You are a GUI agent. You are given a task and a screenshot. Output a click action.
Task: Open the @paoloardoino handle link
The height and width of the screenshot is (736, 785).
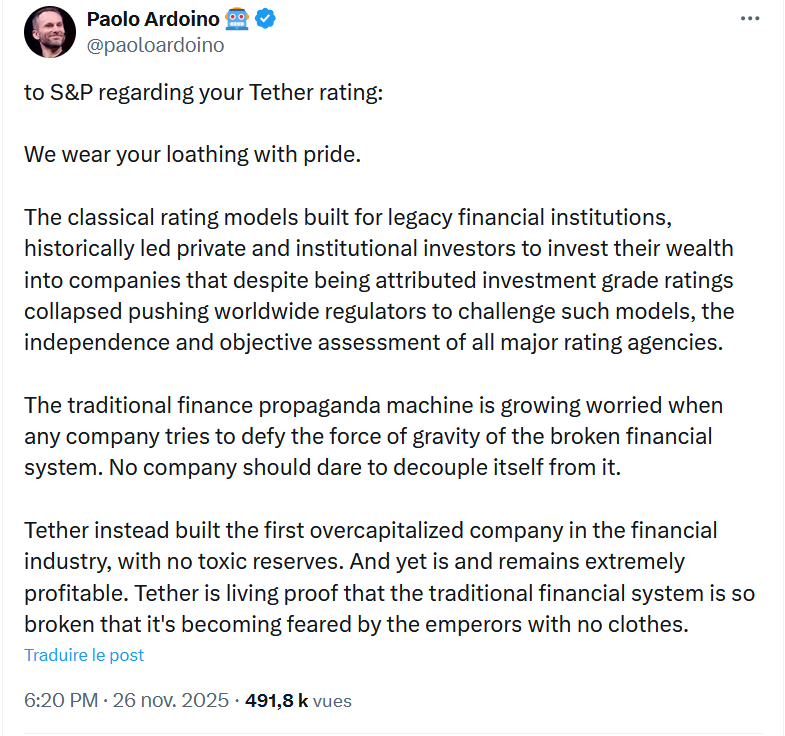[155, 46]
